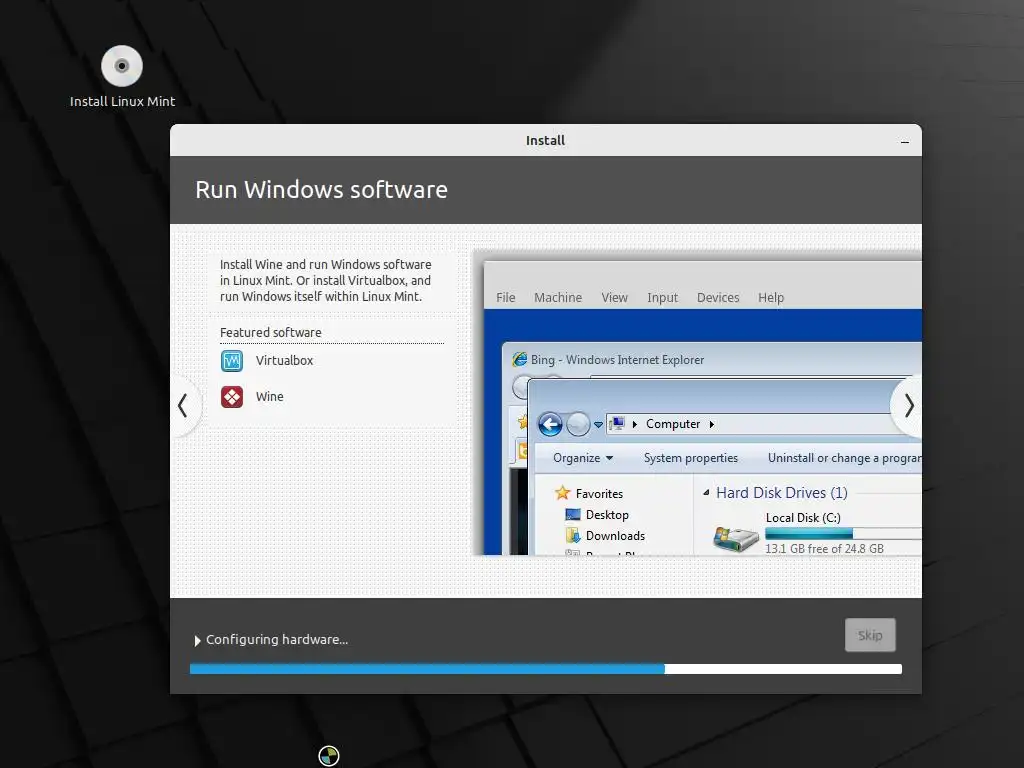
Task: Click the Wine application icon
Action: (x=232, y=396)
